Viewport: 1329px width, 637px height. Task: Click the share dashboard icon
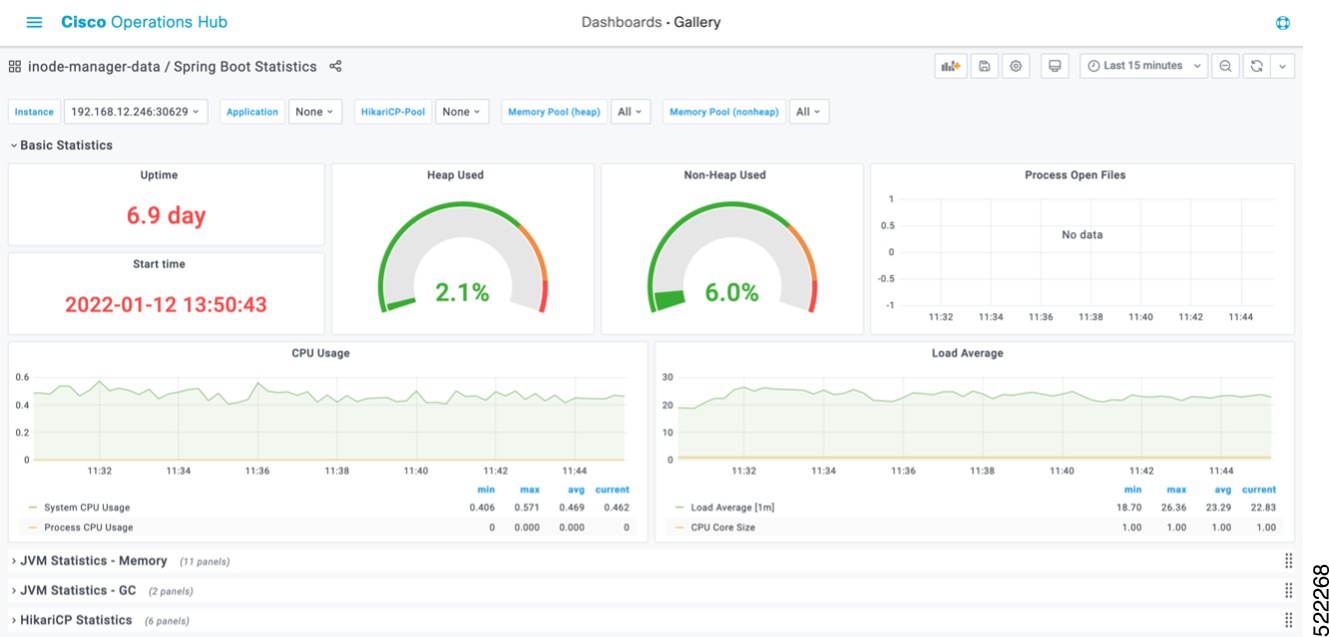coord(335,66)
